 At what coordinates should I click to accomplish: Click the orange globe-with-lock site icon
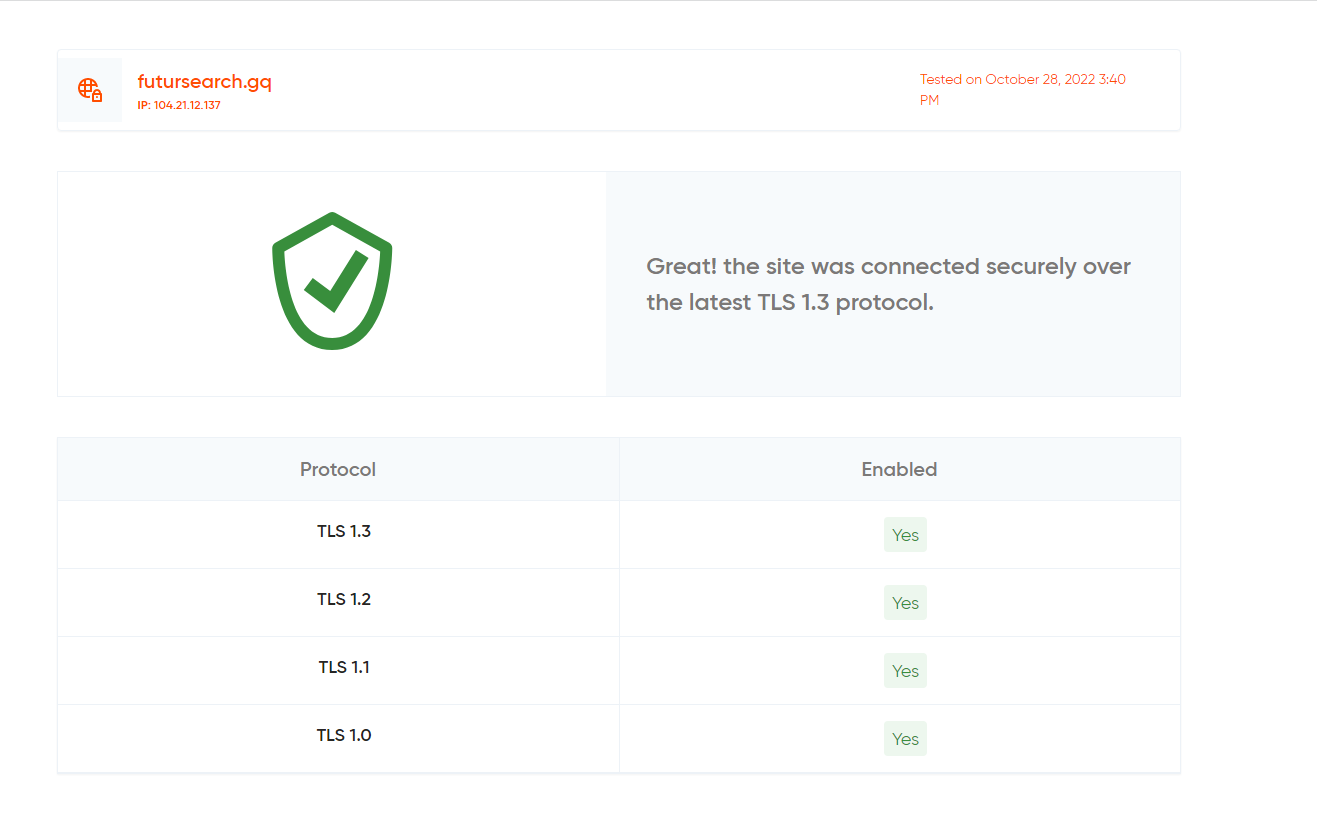91,90
